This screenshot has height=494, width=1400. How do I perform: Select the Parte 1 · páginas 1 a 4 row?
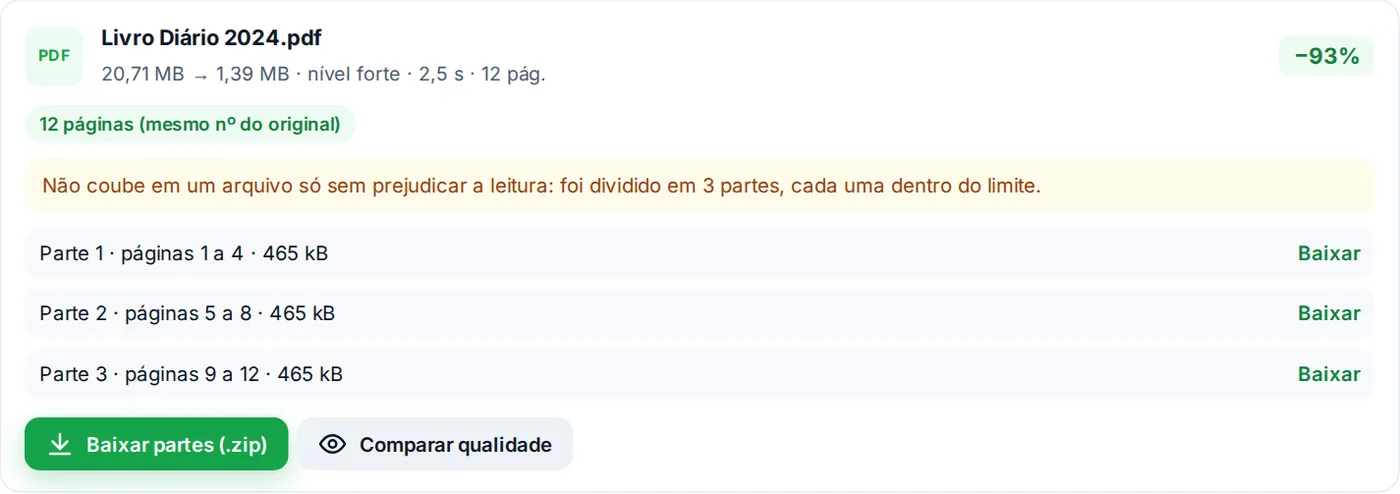click(x=700, y=253)
